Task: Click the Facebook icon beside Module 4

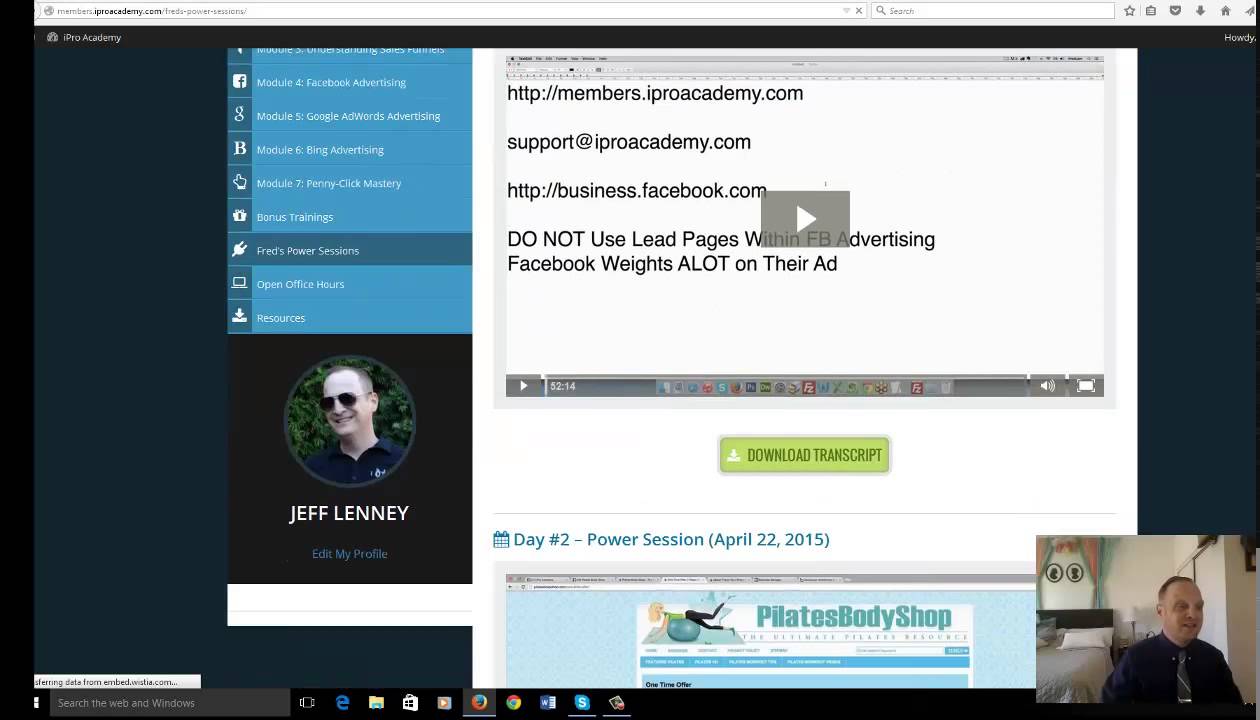Action: [240, 81]
